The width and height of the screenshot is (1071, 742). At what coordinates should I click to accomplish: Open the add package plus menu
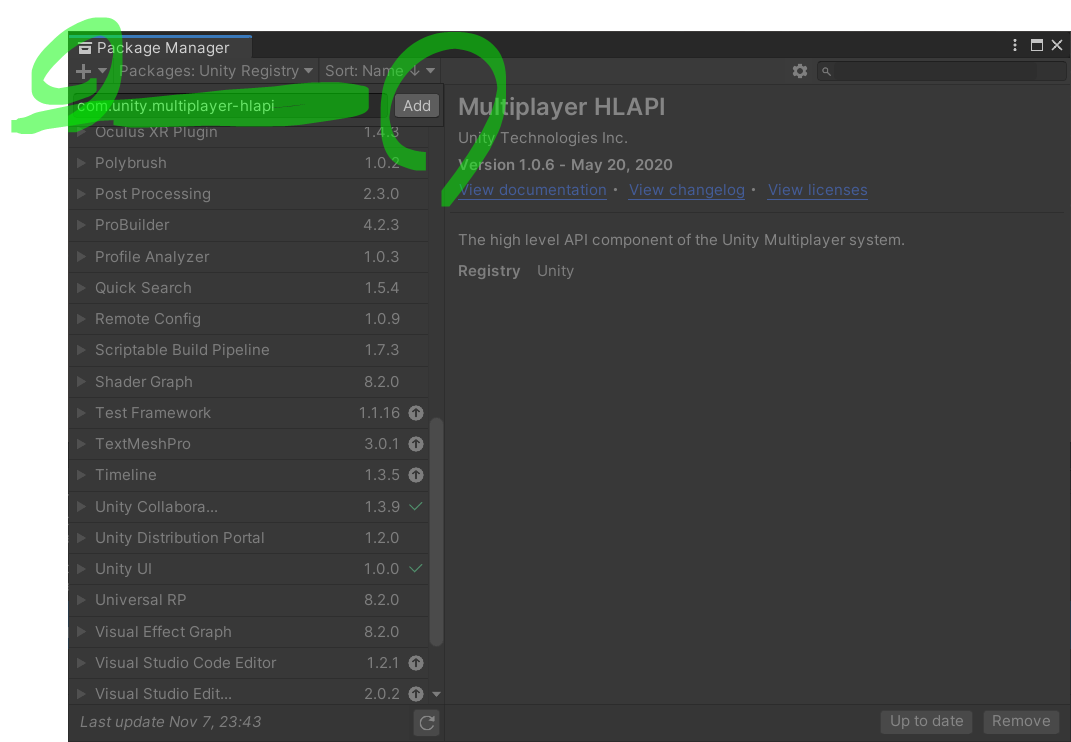coord(91,71)
